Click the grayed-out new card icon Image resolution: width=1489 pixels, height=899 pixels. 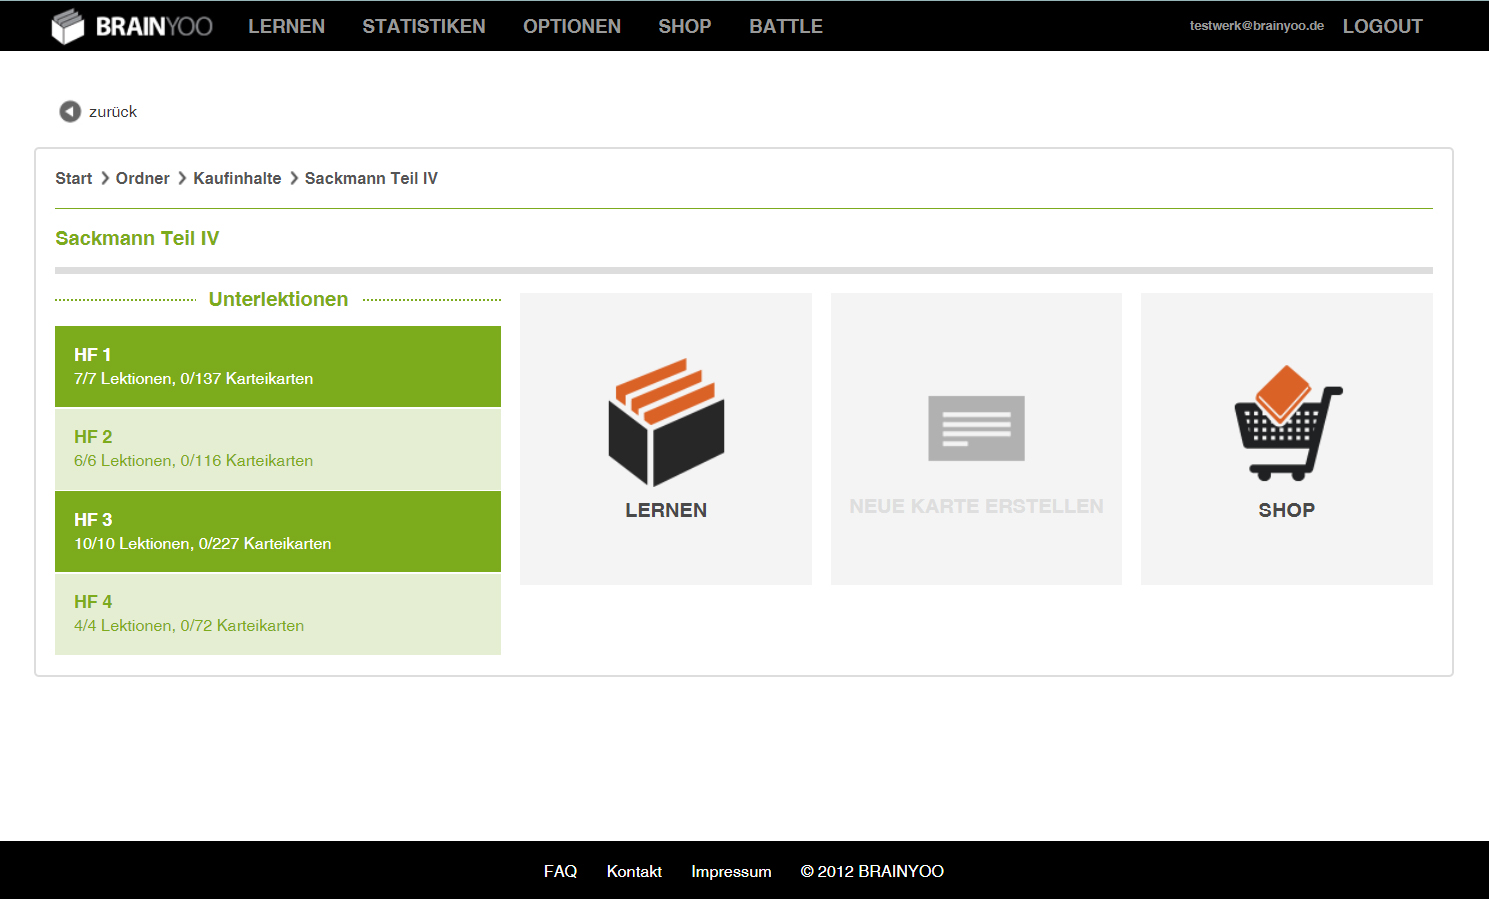tap(976, 428)
